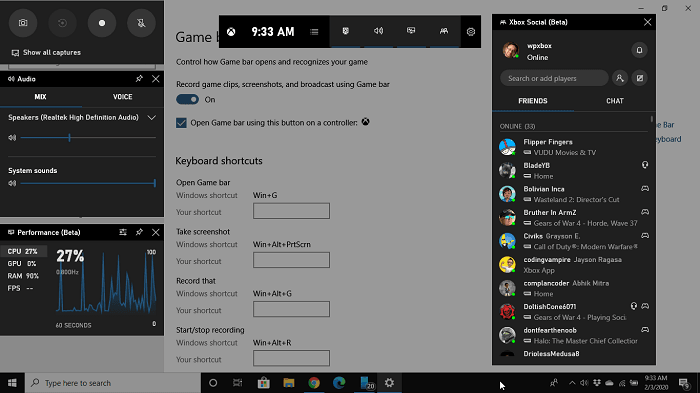Select friend BladeYB
This screenshot has width=700, height=393.
coord(573,171)
